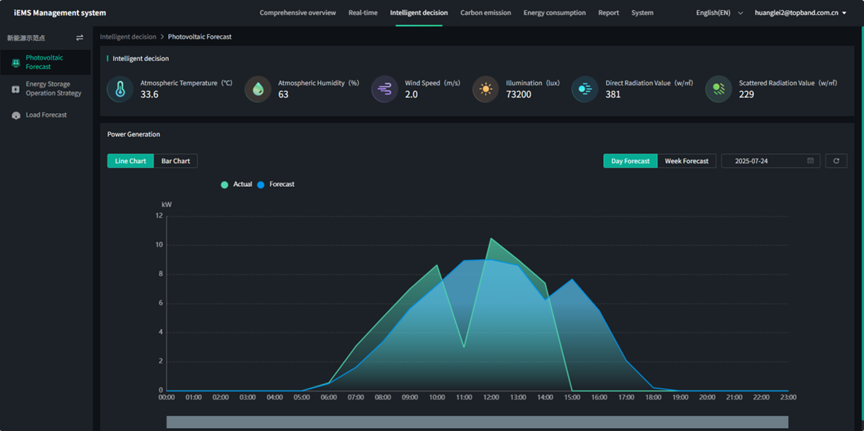
Task: Select Load Forecast in the sidebar
Action: point(46,115)
